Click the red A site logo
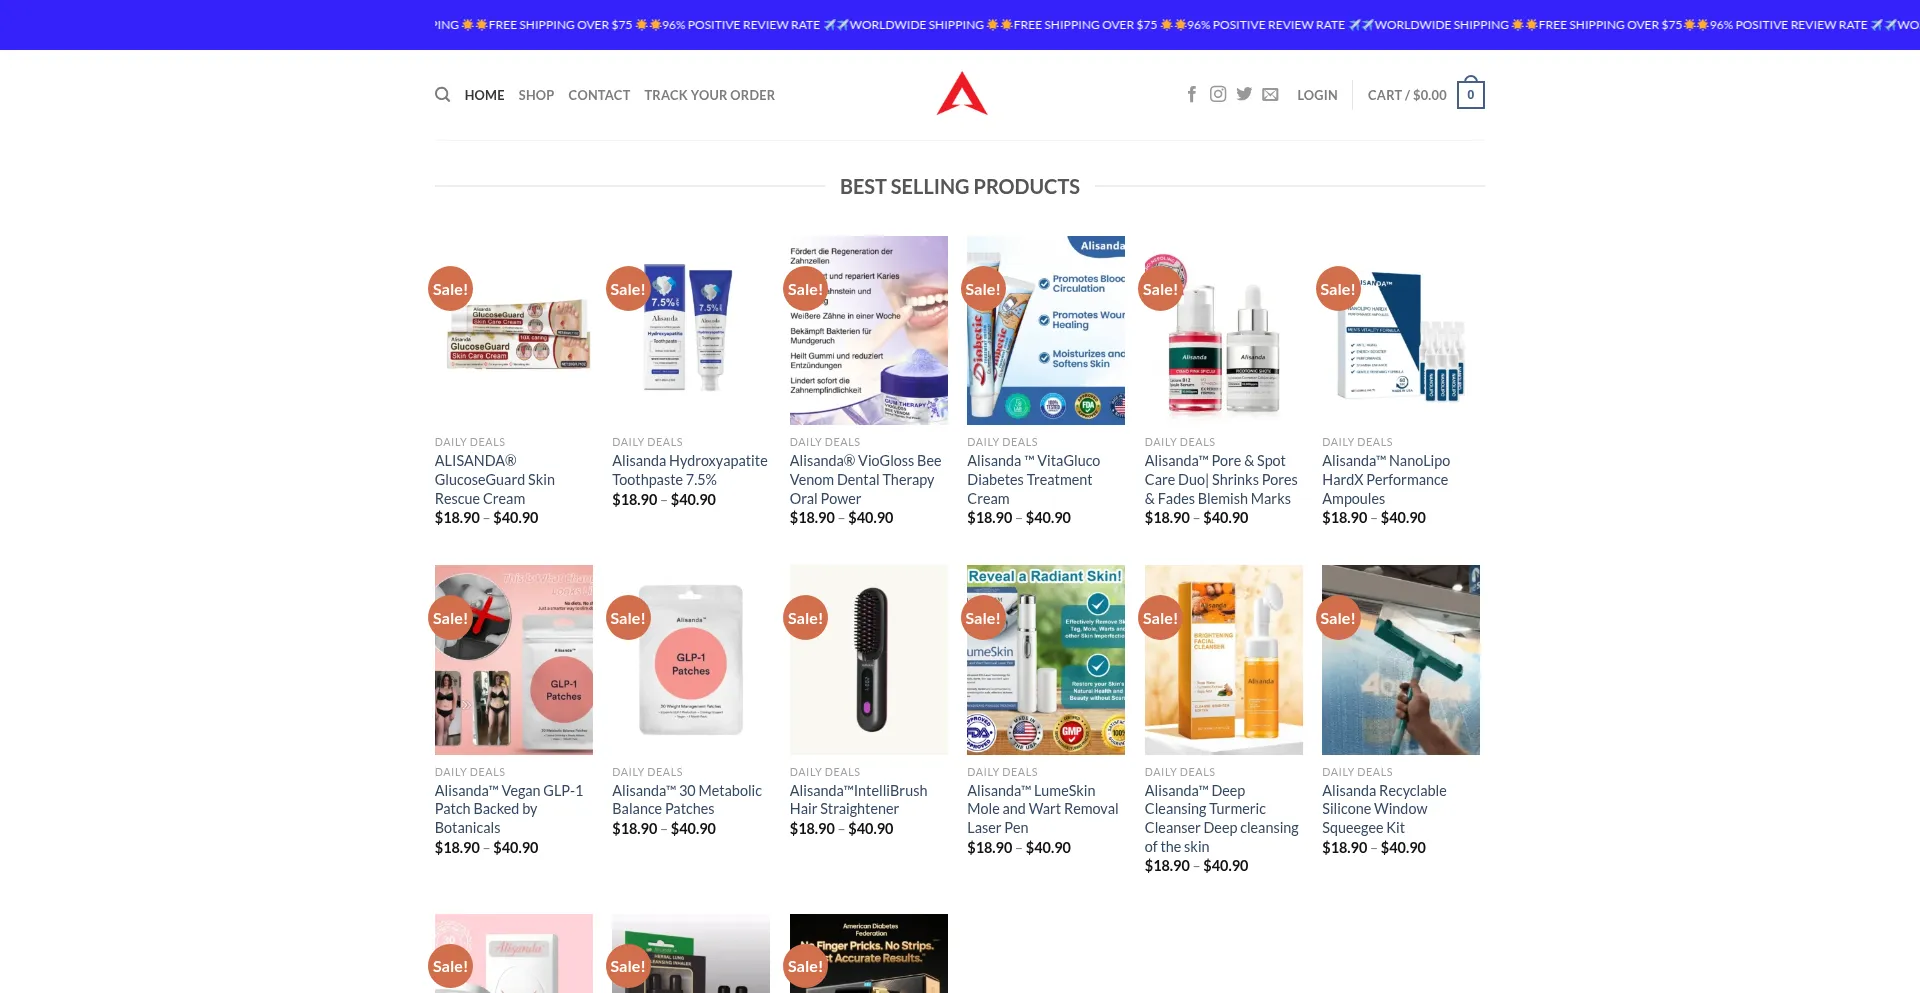Image resolution: width=1920 pixels, height=993 pixels. (961, 94)
